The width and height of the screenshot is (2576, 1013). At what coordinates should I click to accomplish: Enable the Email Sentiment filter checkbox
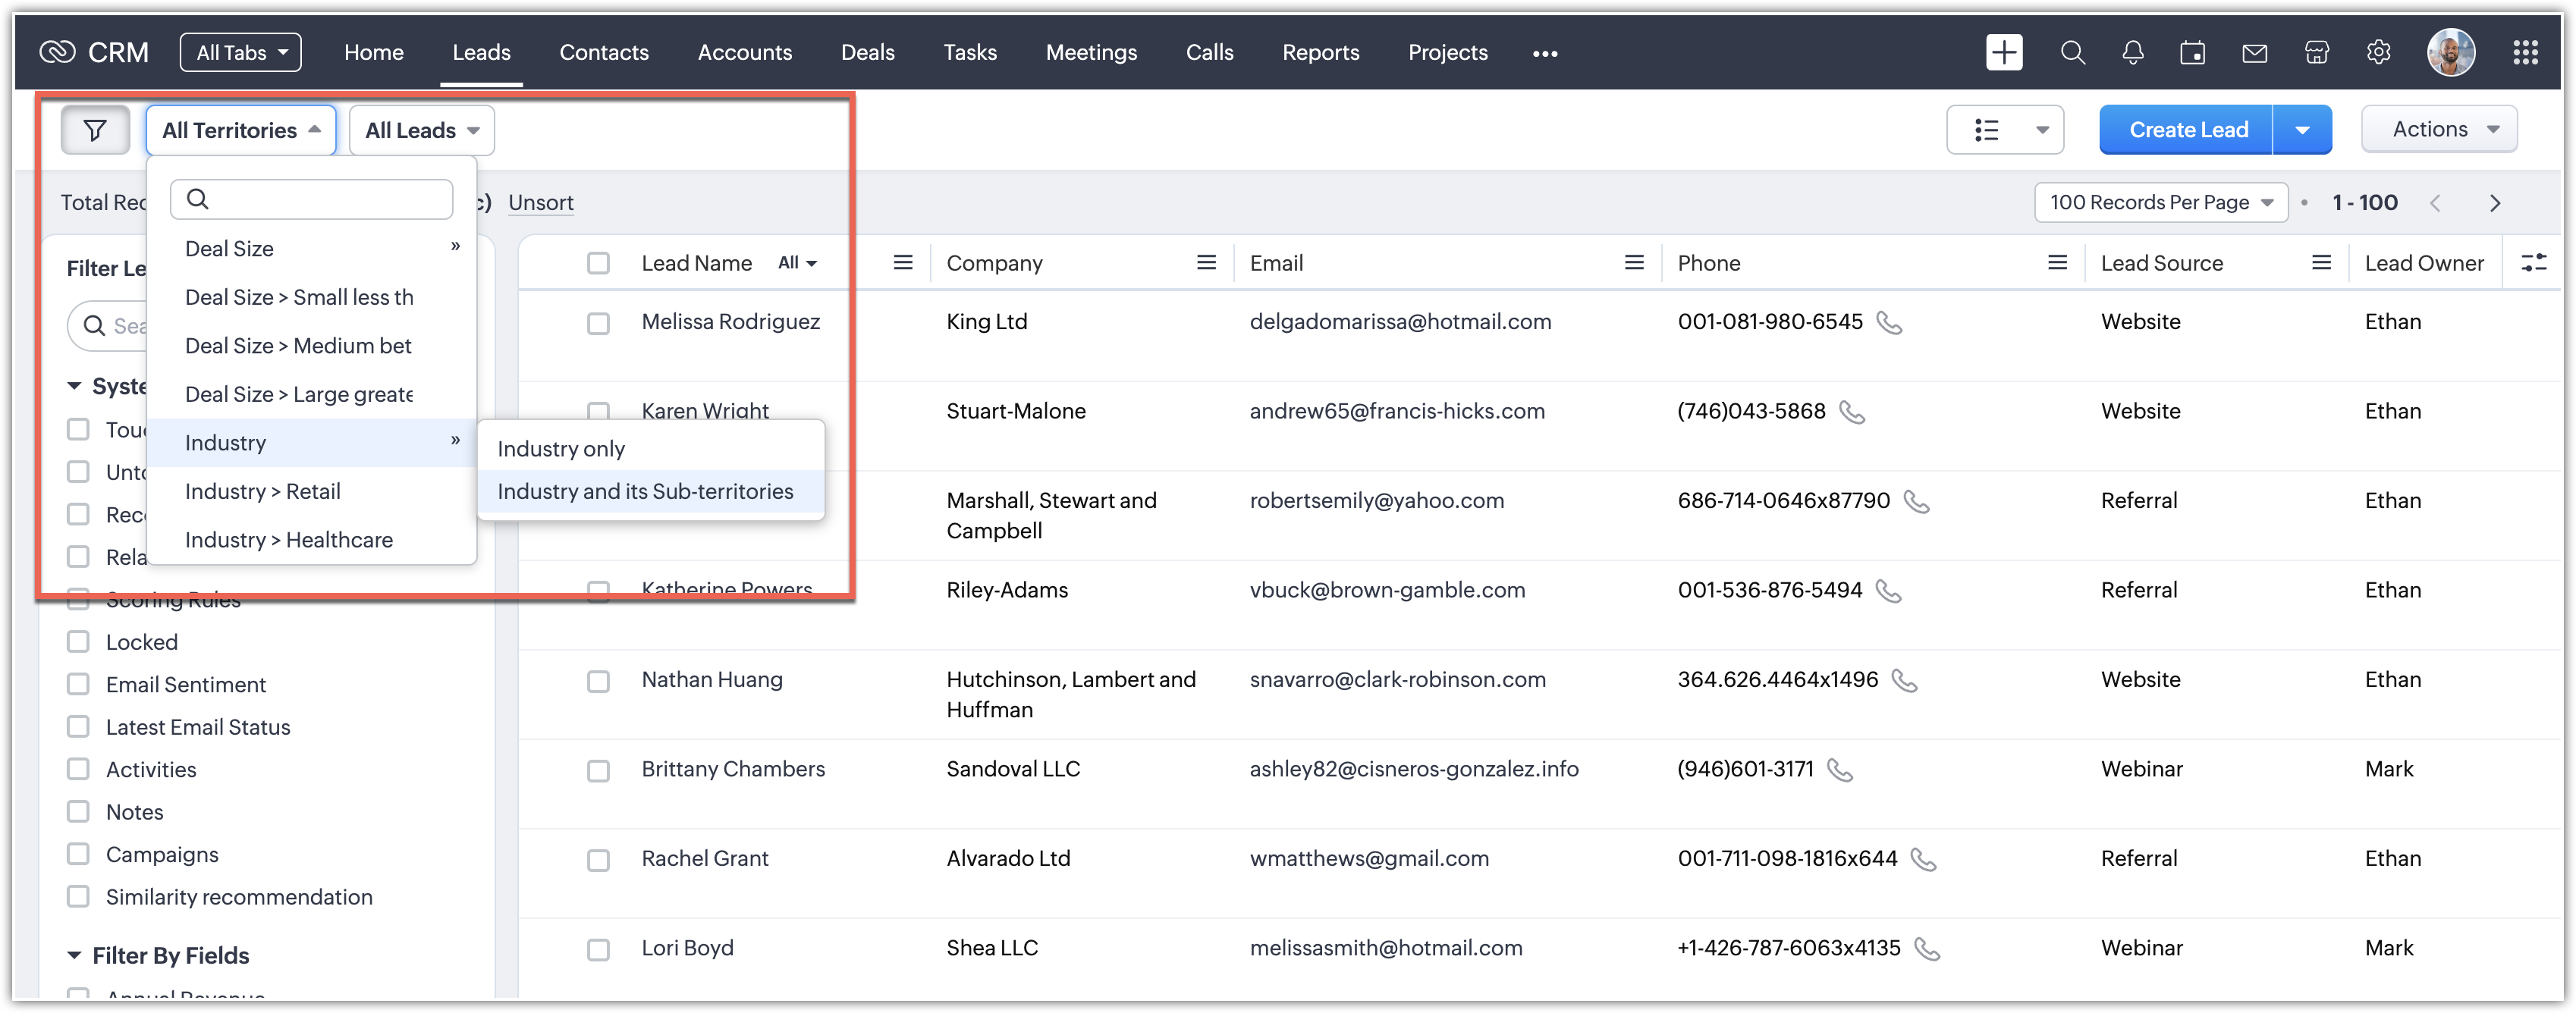tap(78, 684)
